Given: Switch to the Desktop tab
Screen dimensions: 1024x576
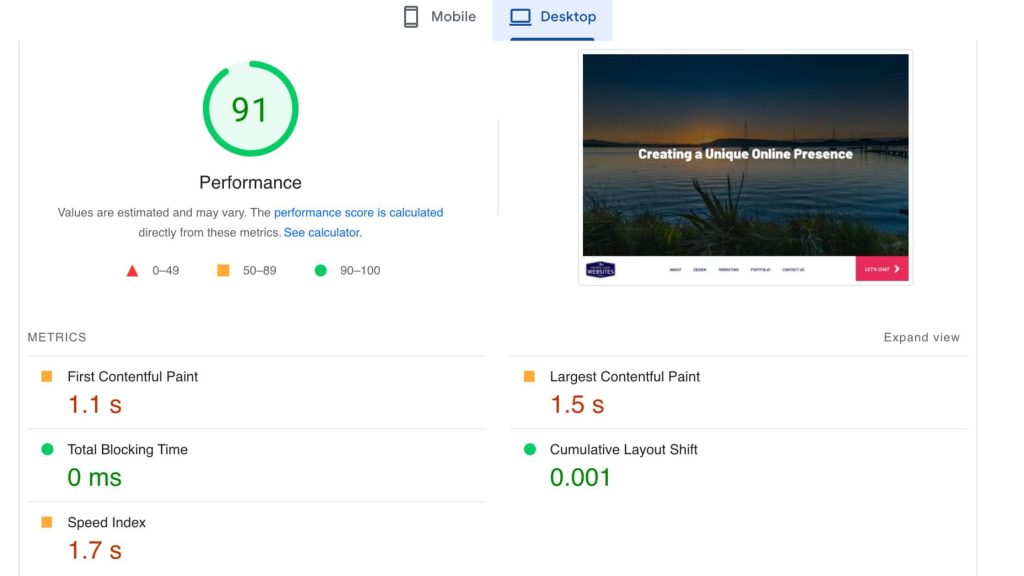Looking at the screenshot, I should pos(552,16).
